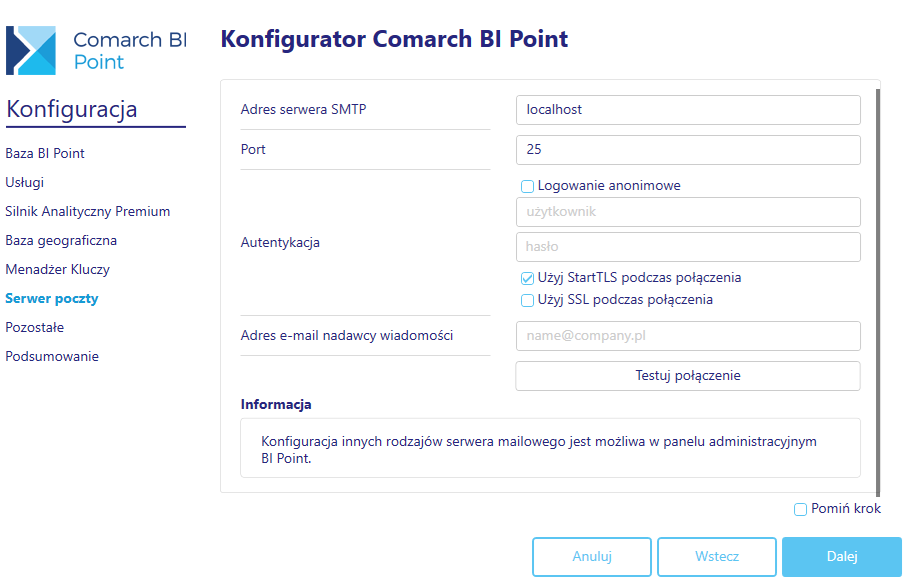
Task: Click the Port label text
Action: [253, 149]
